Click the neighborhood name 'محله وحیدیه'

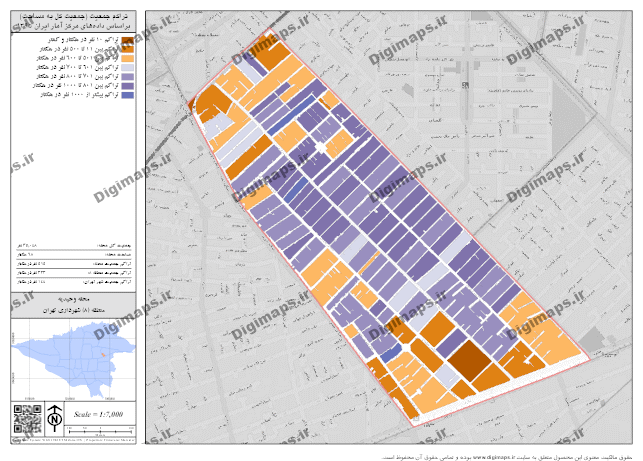(74, 299)
